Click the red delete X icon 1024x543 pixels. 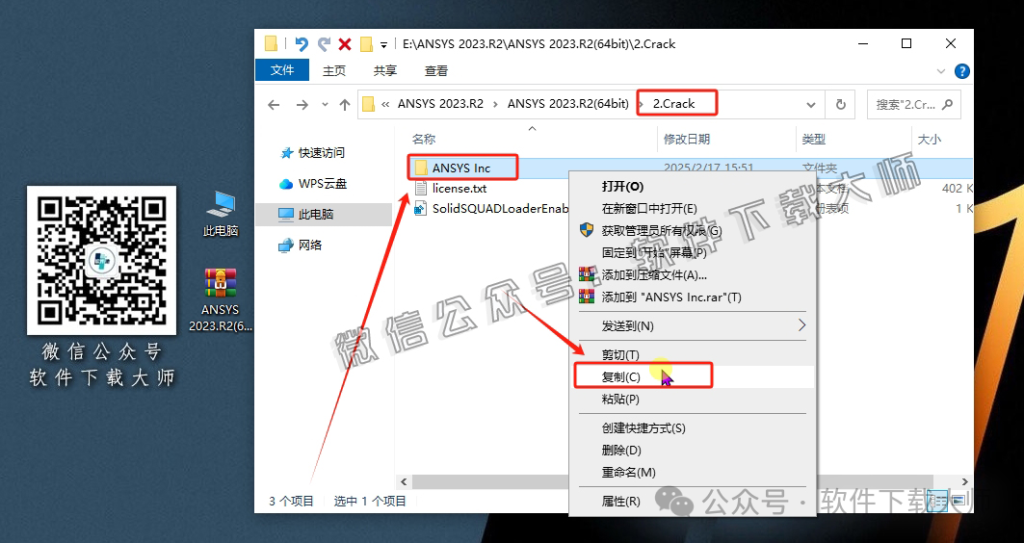point(345,44)
